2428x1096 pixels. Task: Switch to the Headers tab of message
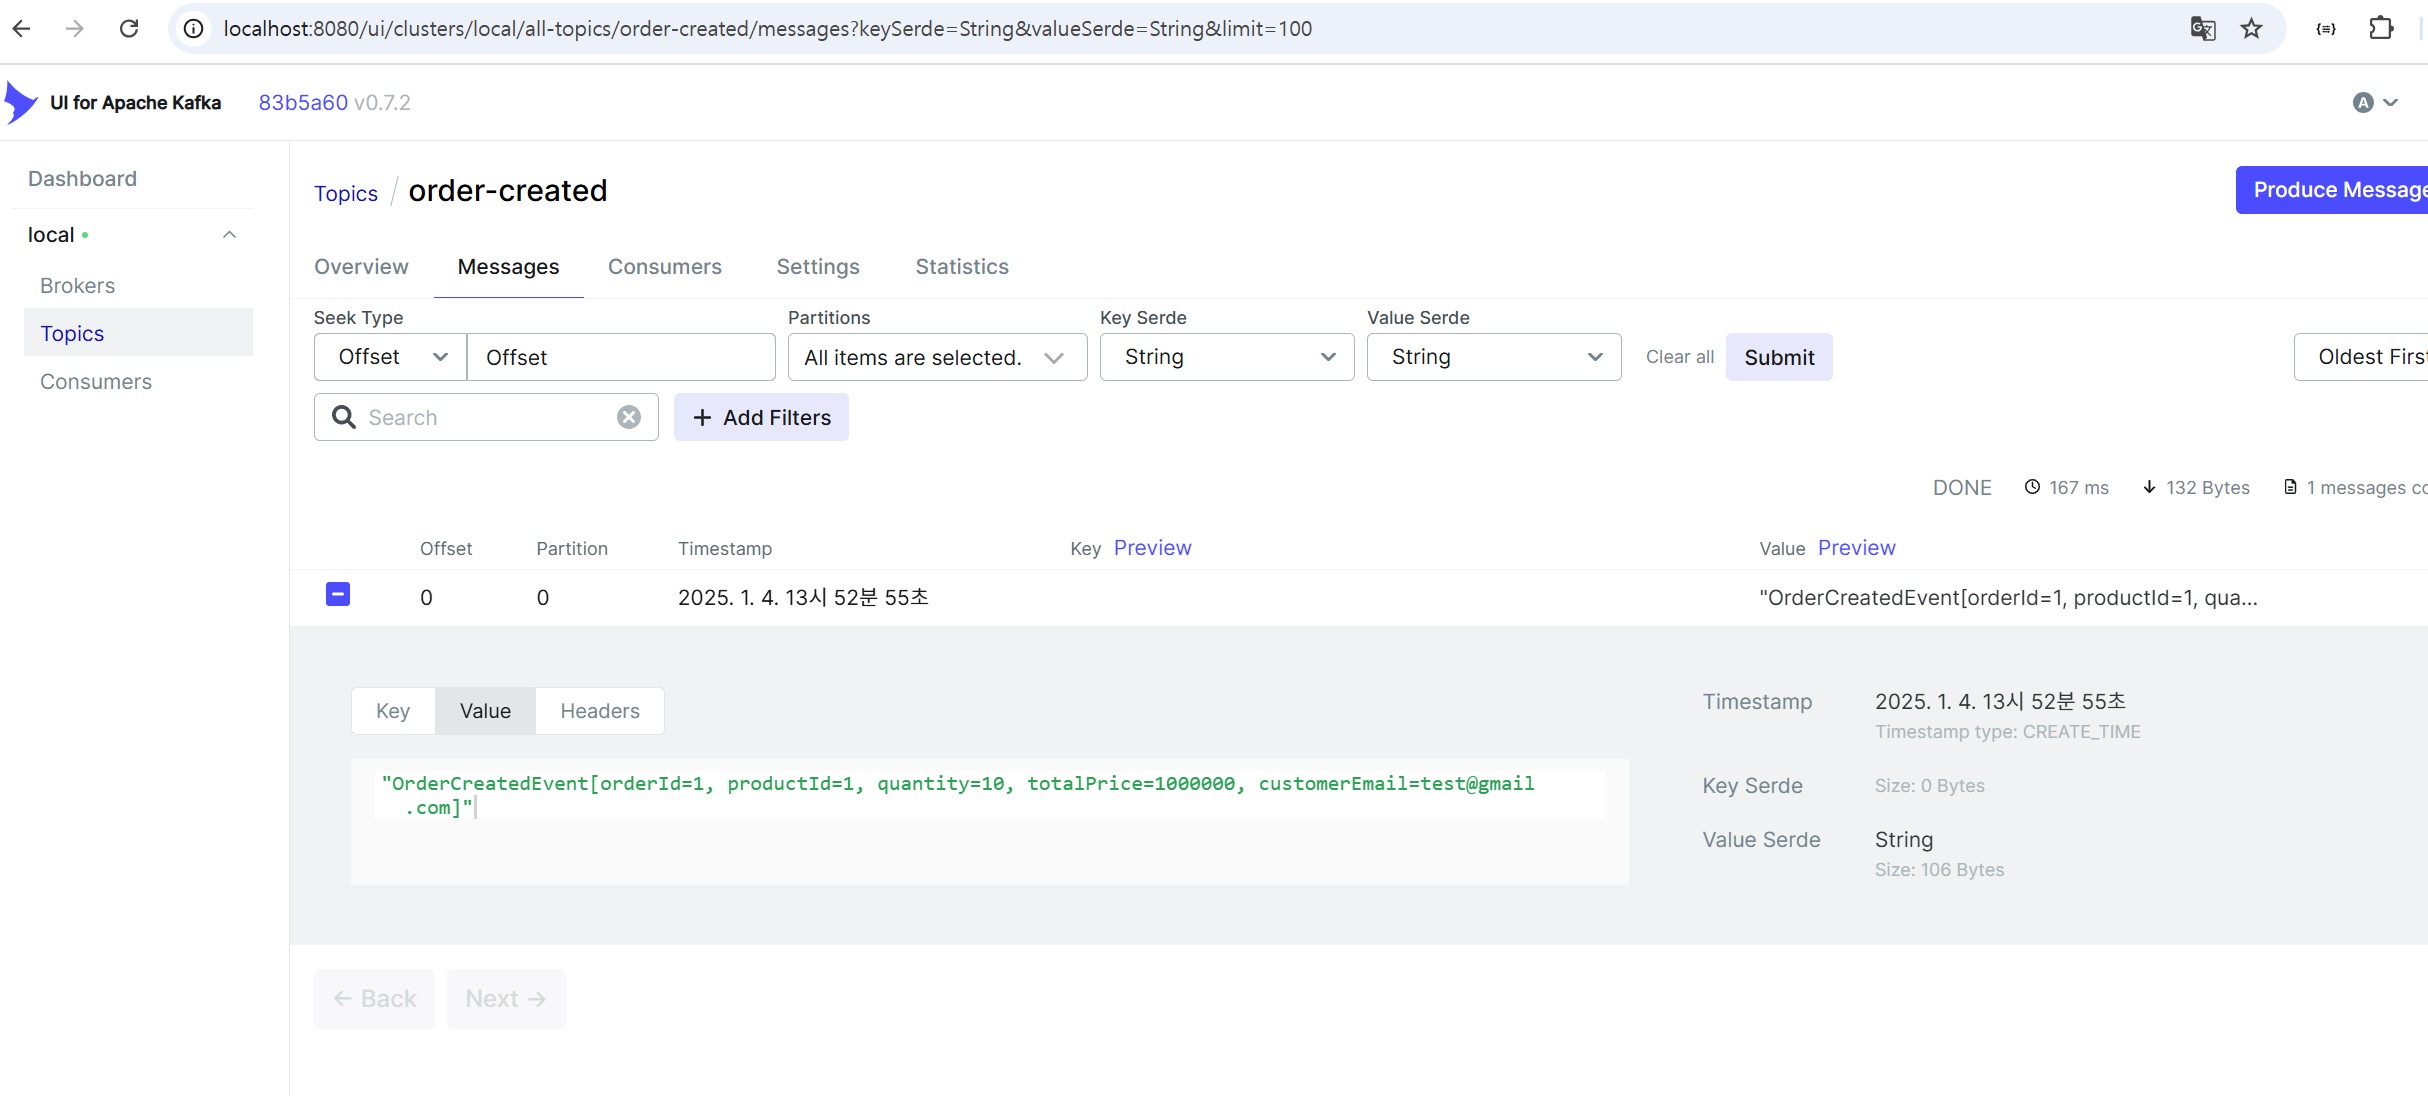(599, 711)
